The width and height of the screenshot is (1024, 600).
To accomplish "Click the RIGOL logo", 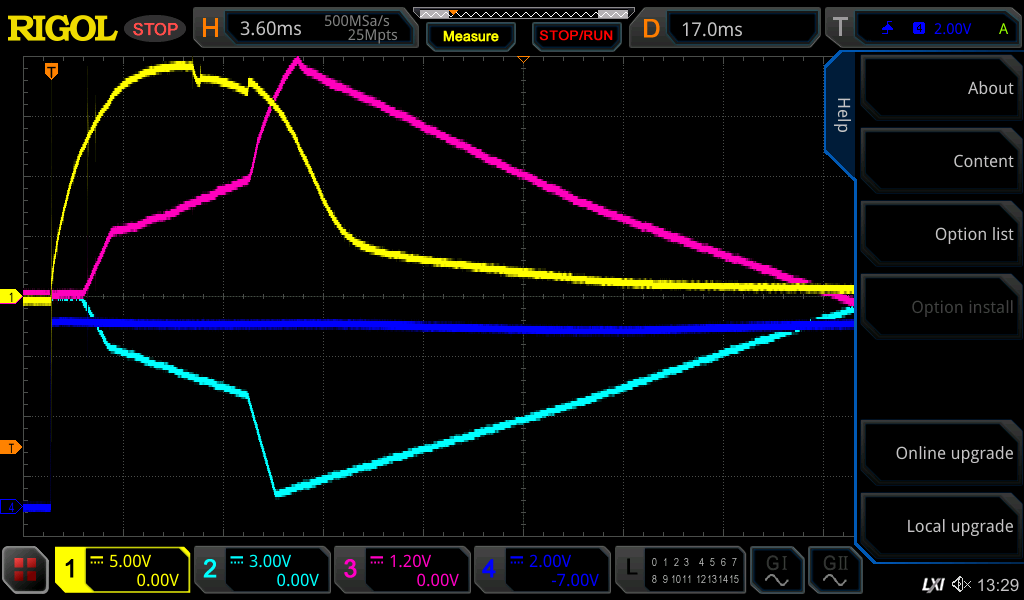I will [62, 29].
